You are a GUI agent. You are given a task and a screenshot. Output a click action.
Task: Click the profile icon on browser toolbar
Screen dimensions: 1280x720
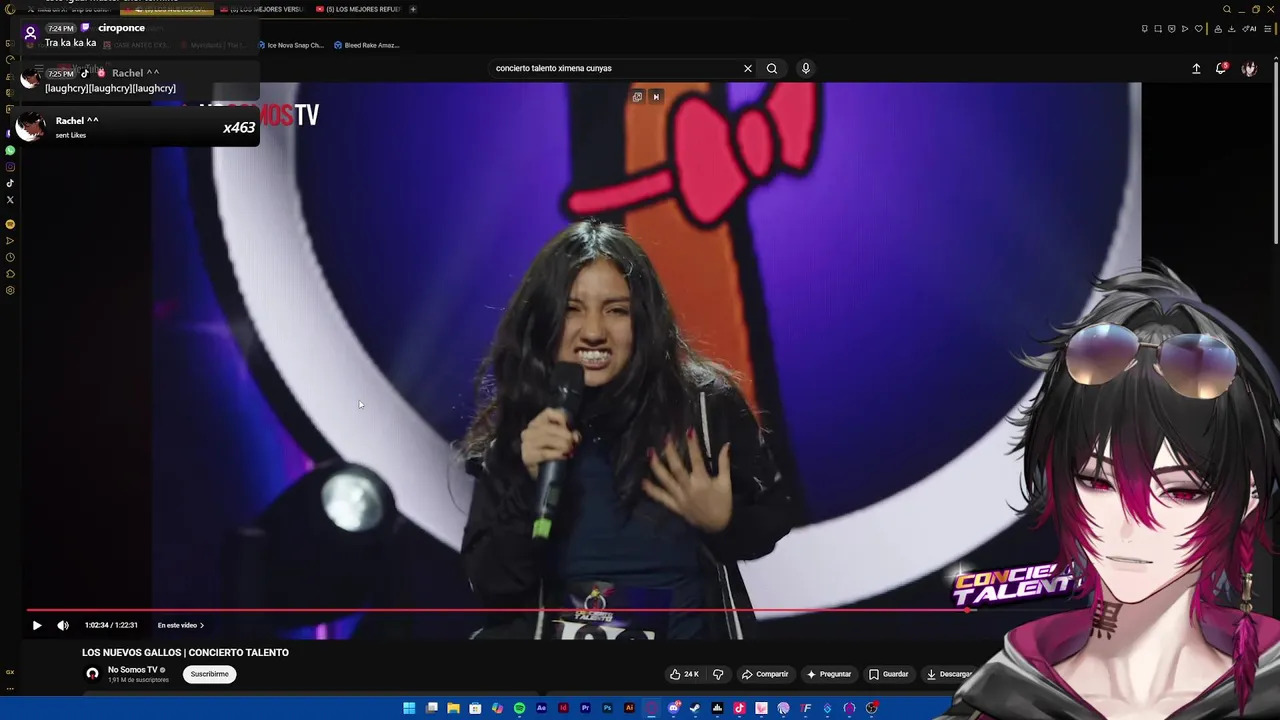point(1218,29)
